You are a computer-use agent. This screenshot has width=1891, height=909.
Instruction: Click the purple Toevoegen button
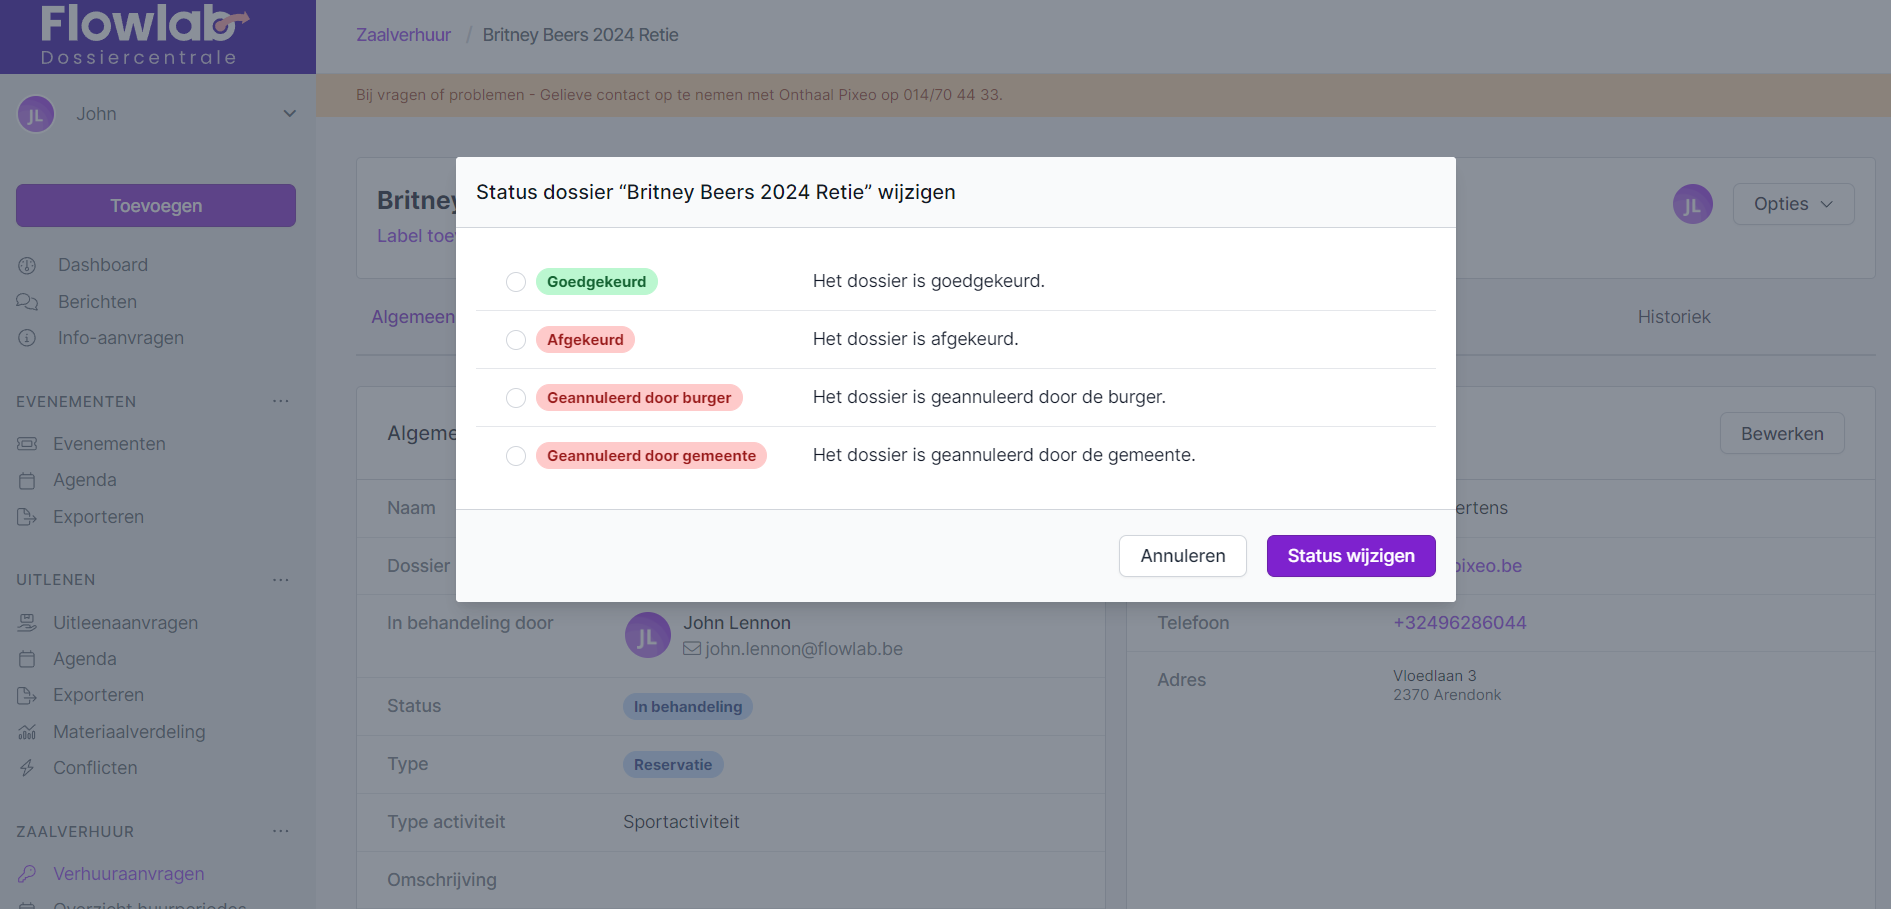click(x=156, y=206)
